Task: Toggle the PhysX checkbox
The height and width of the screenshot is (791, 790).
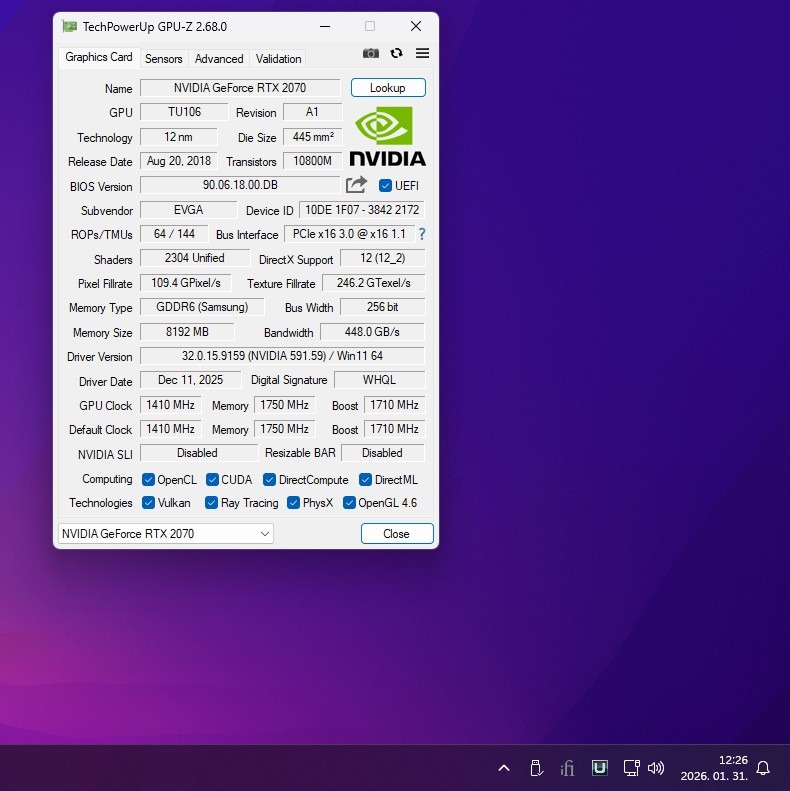Action: click(293, 503)
